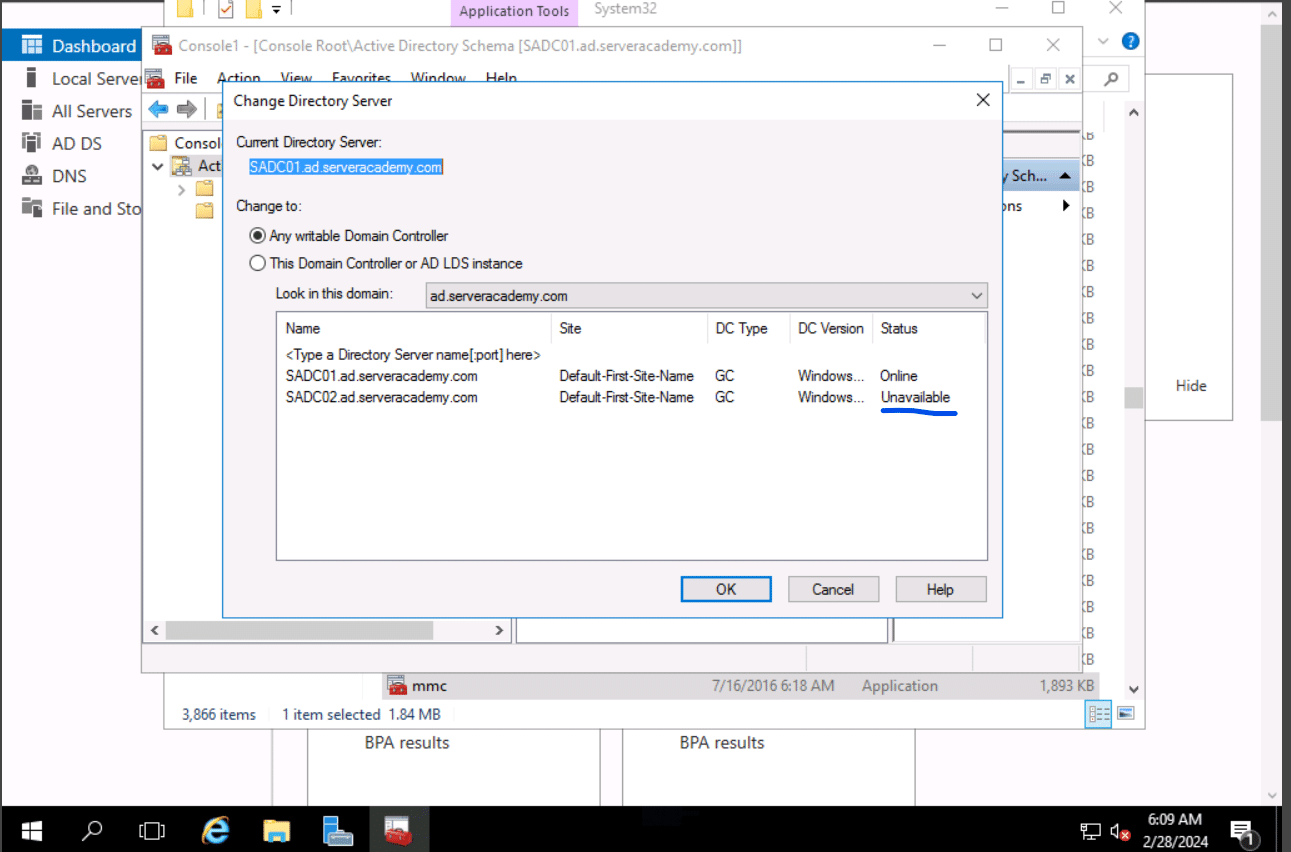Select 'Any writable Domain Controller' radio button
Viewport: 1291px width, 852px height.
click(x=258, y=236)
